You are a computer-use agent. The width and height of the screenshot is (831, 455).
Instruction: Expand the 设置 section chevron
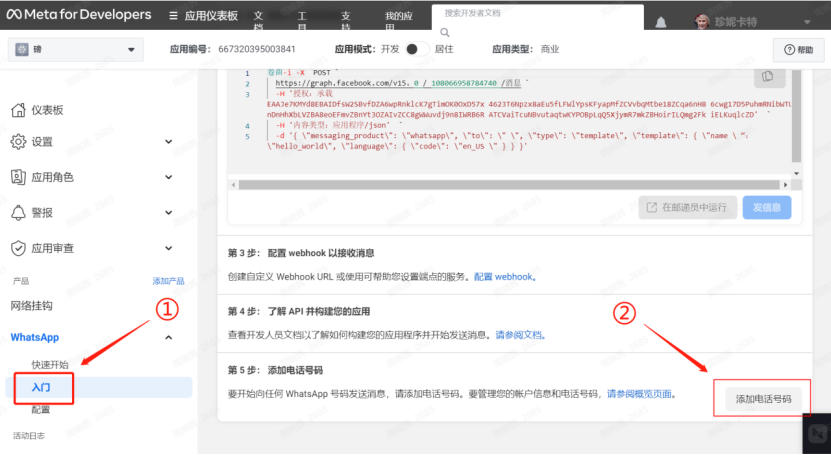click(167, 142)
